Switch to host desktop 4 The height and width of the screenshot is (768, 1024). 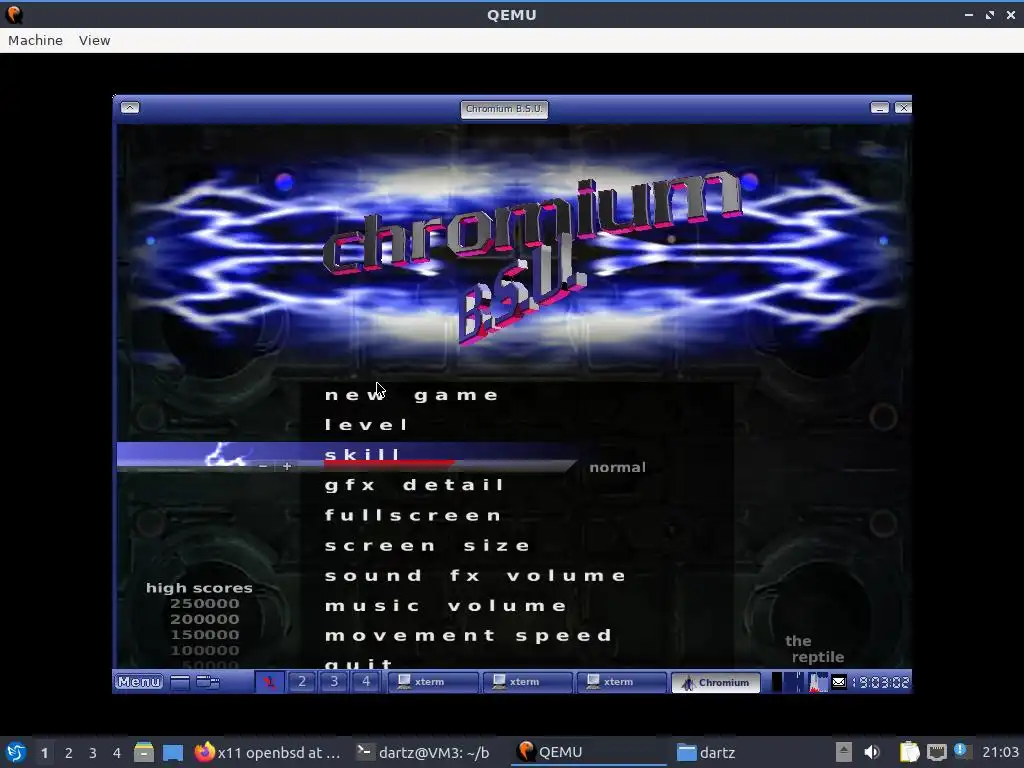tap(117, 753)
